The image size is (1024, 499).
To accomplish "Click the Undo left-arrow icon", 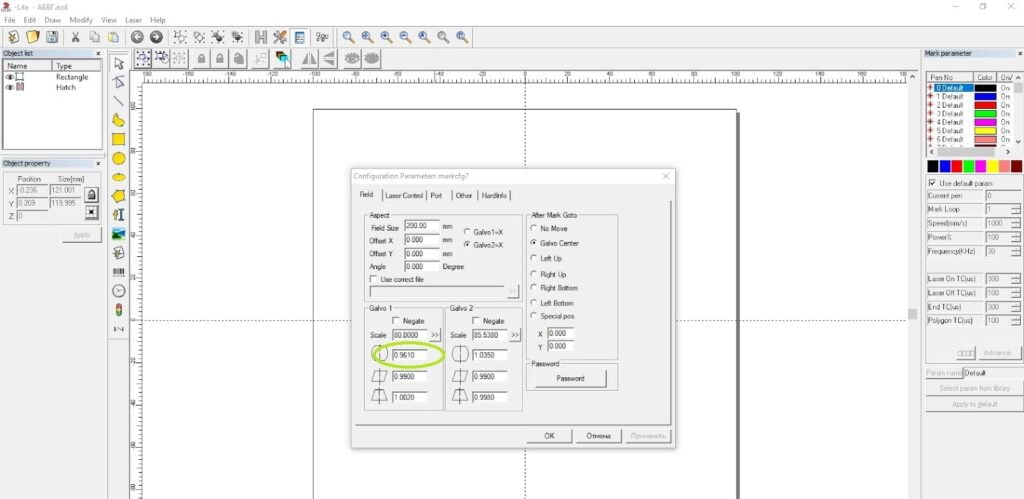I will coord(137,37).
